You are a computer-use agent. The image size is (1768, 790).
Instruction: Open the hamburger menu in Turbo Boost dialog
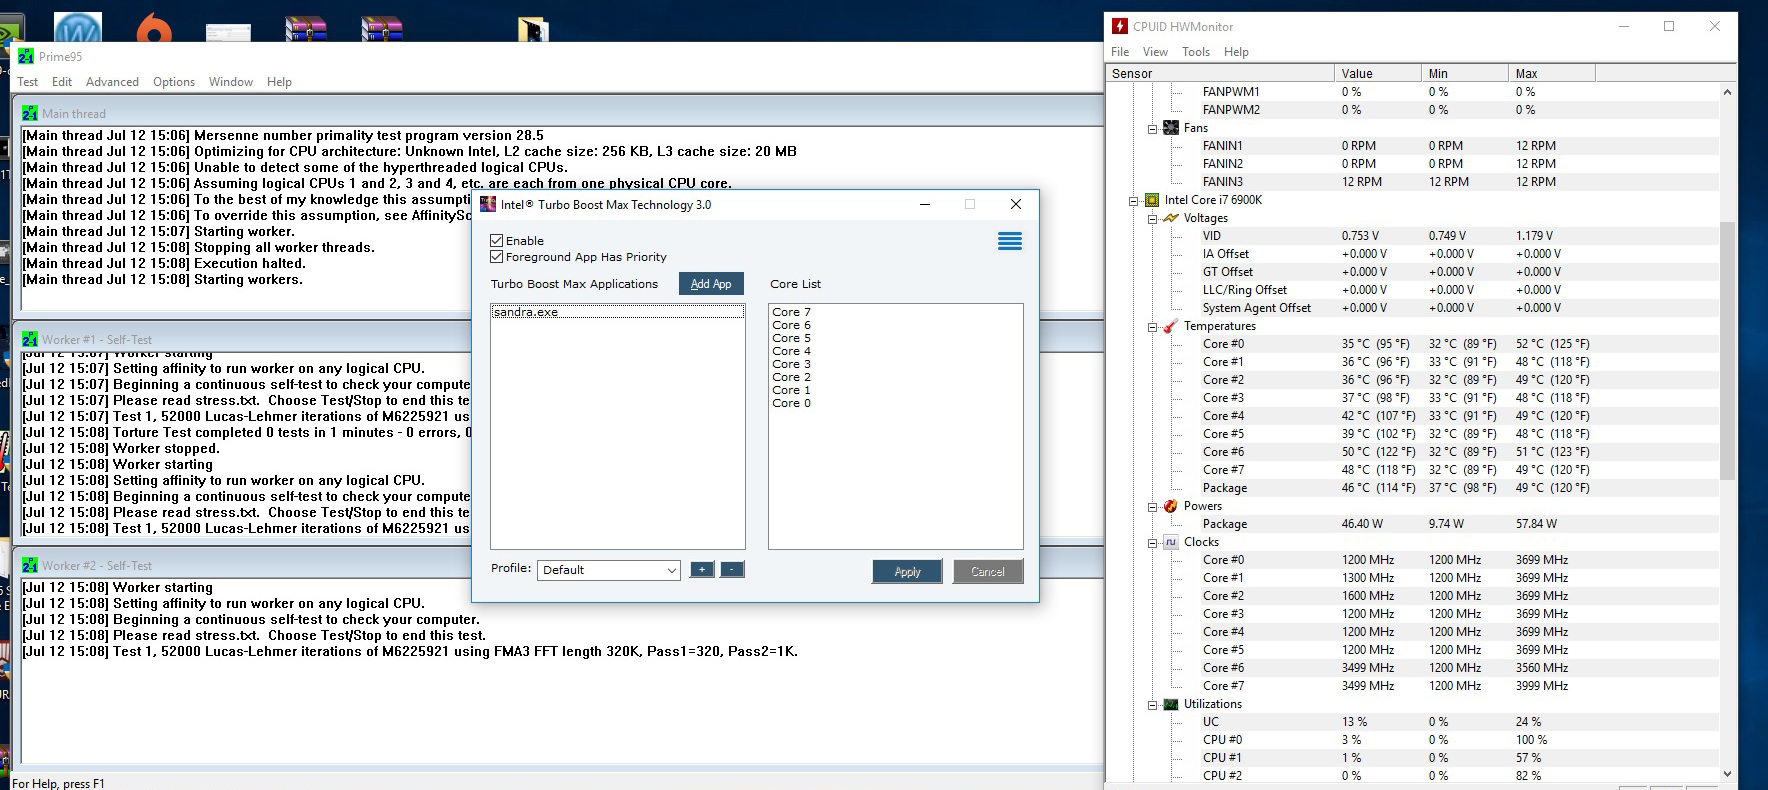pyautogui.click(x=1009, y=241)
